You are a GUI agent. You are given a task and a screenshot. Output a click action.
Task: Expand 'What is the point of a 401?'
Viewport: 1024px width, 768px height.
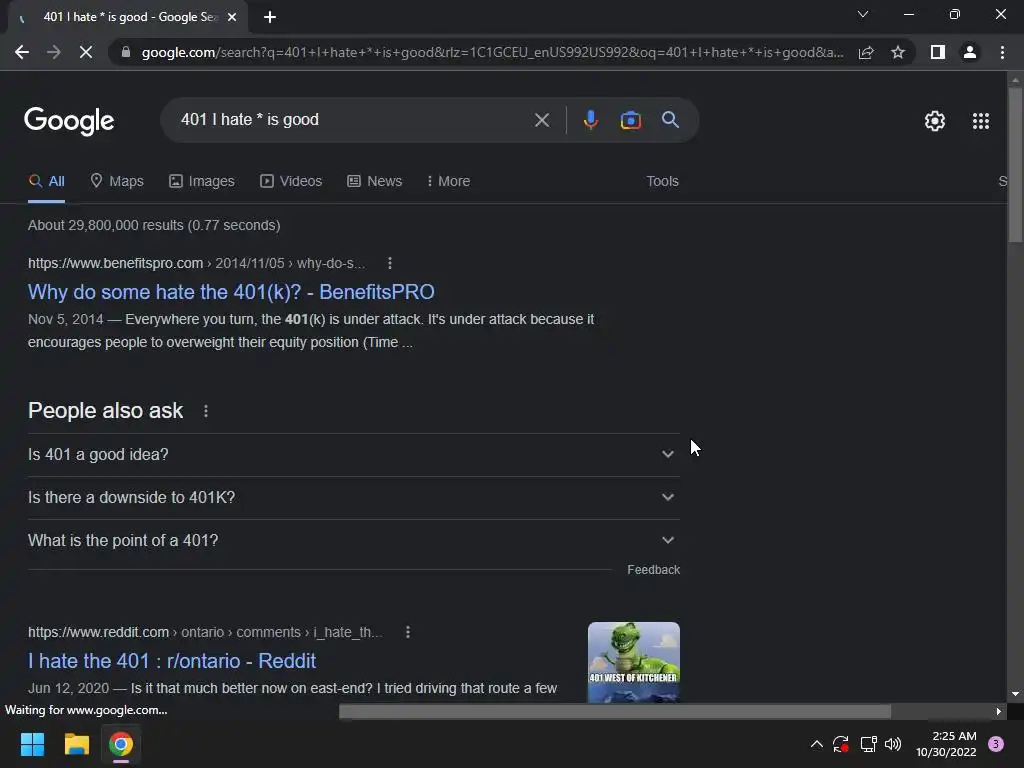point(353,541)
